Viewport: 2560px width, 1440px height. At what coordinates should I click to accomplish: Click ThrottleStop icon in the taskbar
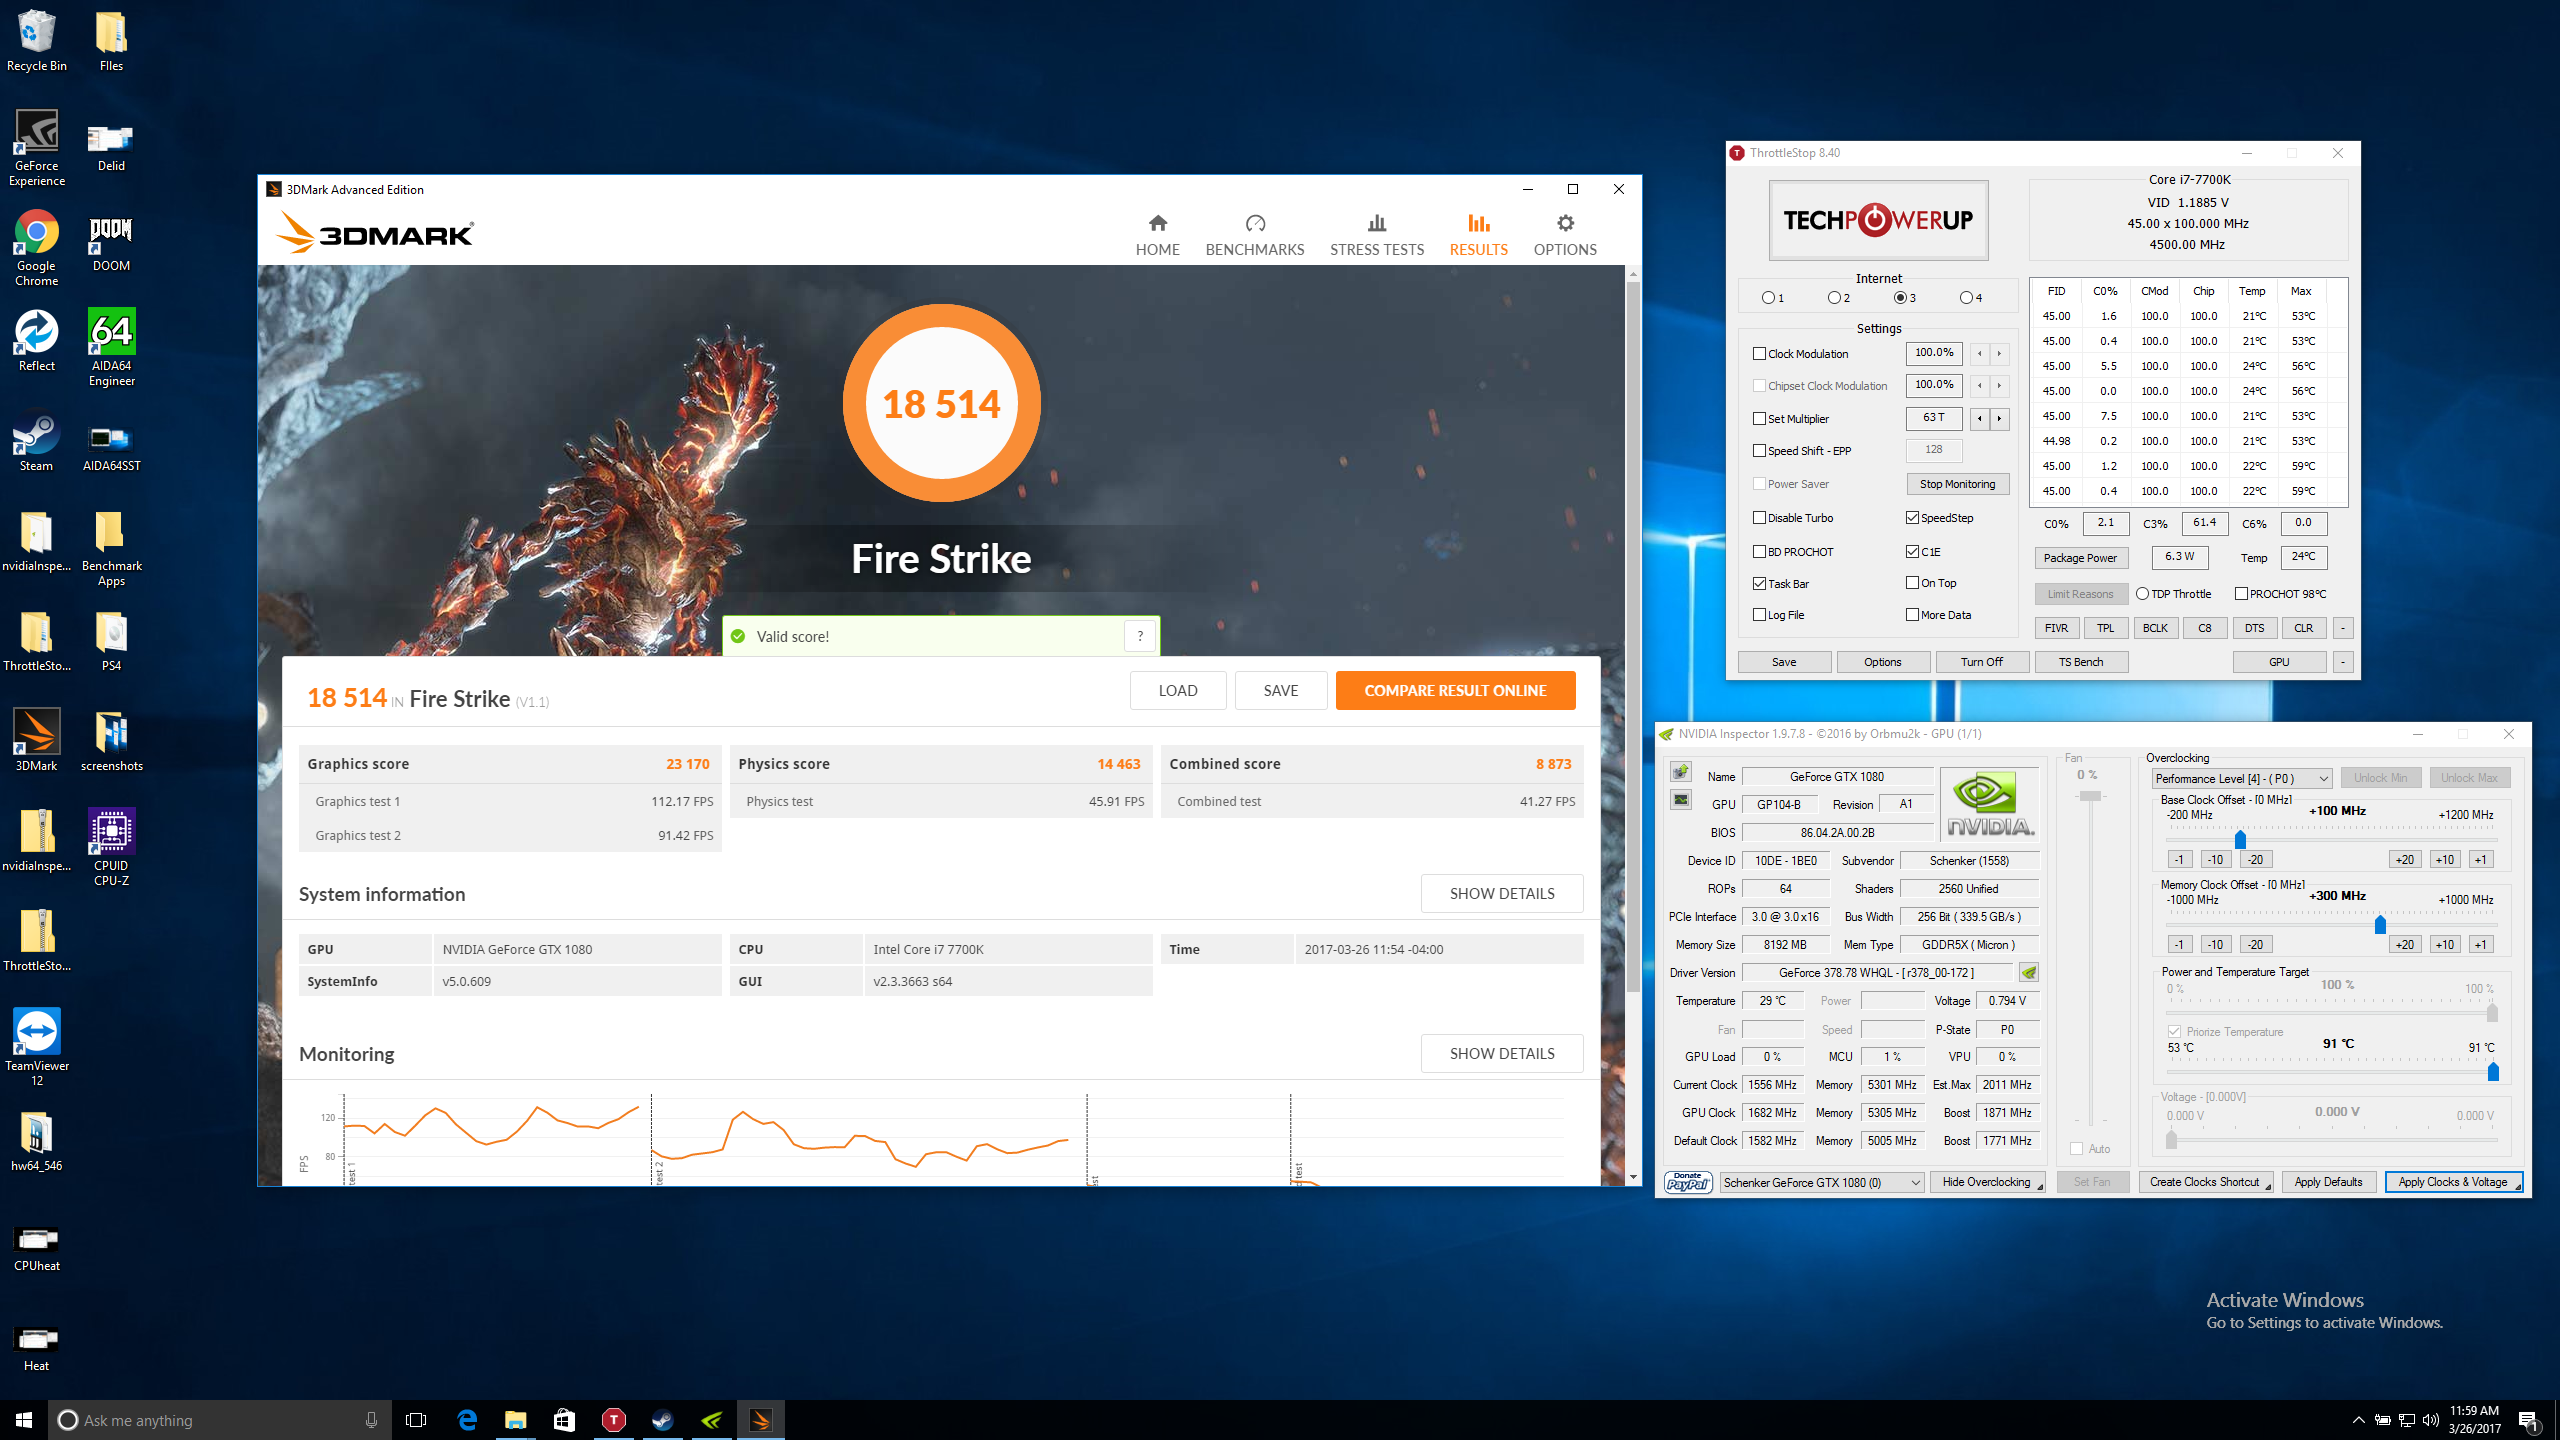(x=613, y=1420)
